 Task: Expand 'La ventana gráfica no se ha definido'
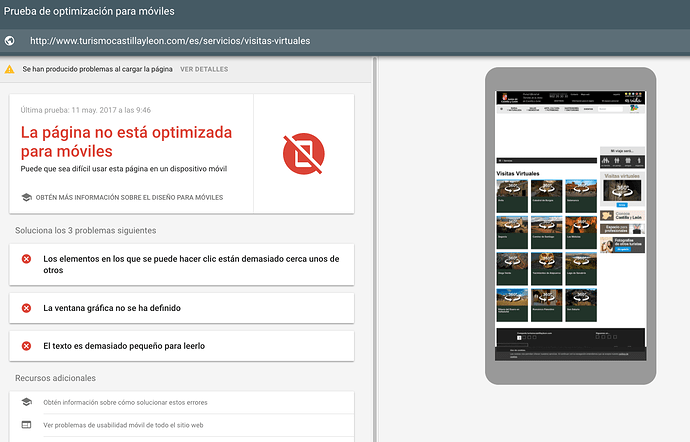point(182,308)
